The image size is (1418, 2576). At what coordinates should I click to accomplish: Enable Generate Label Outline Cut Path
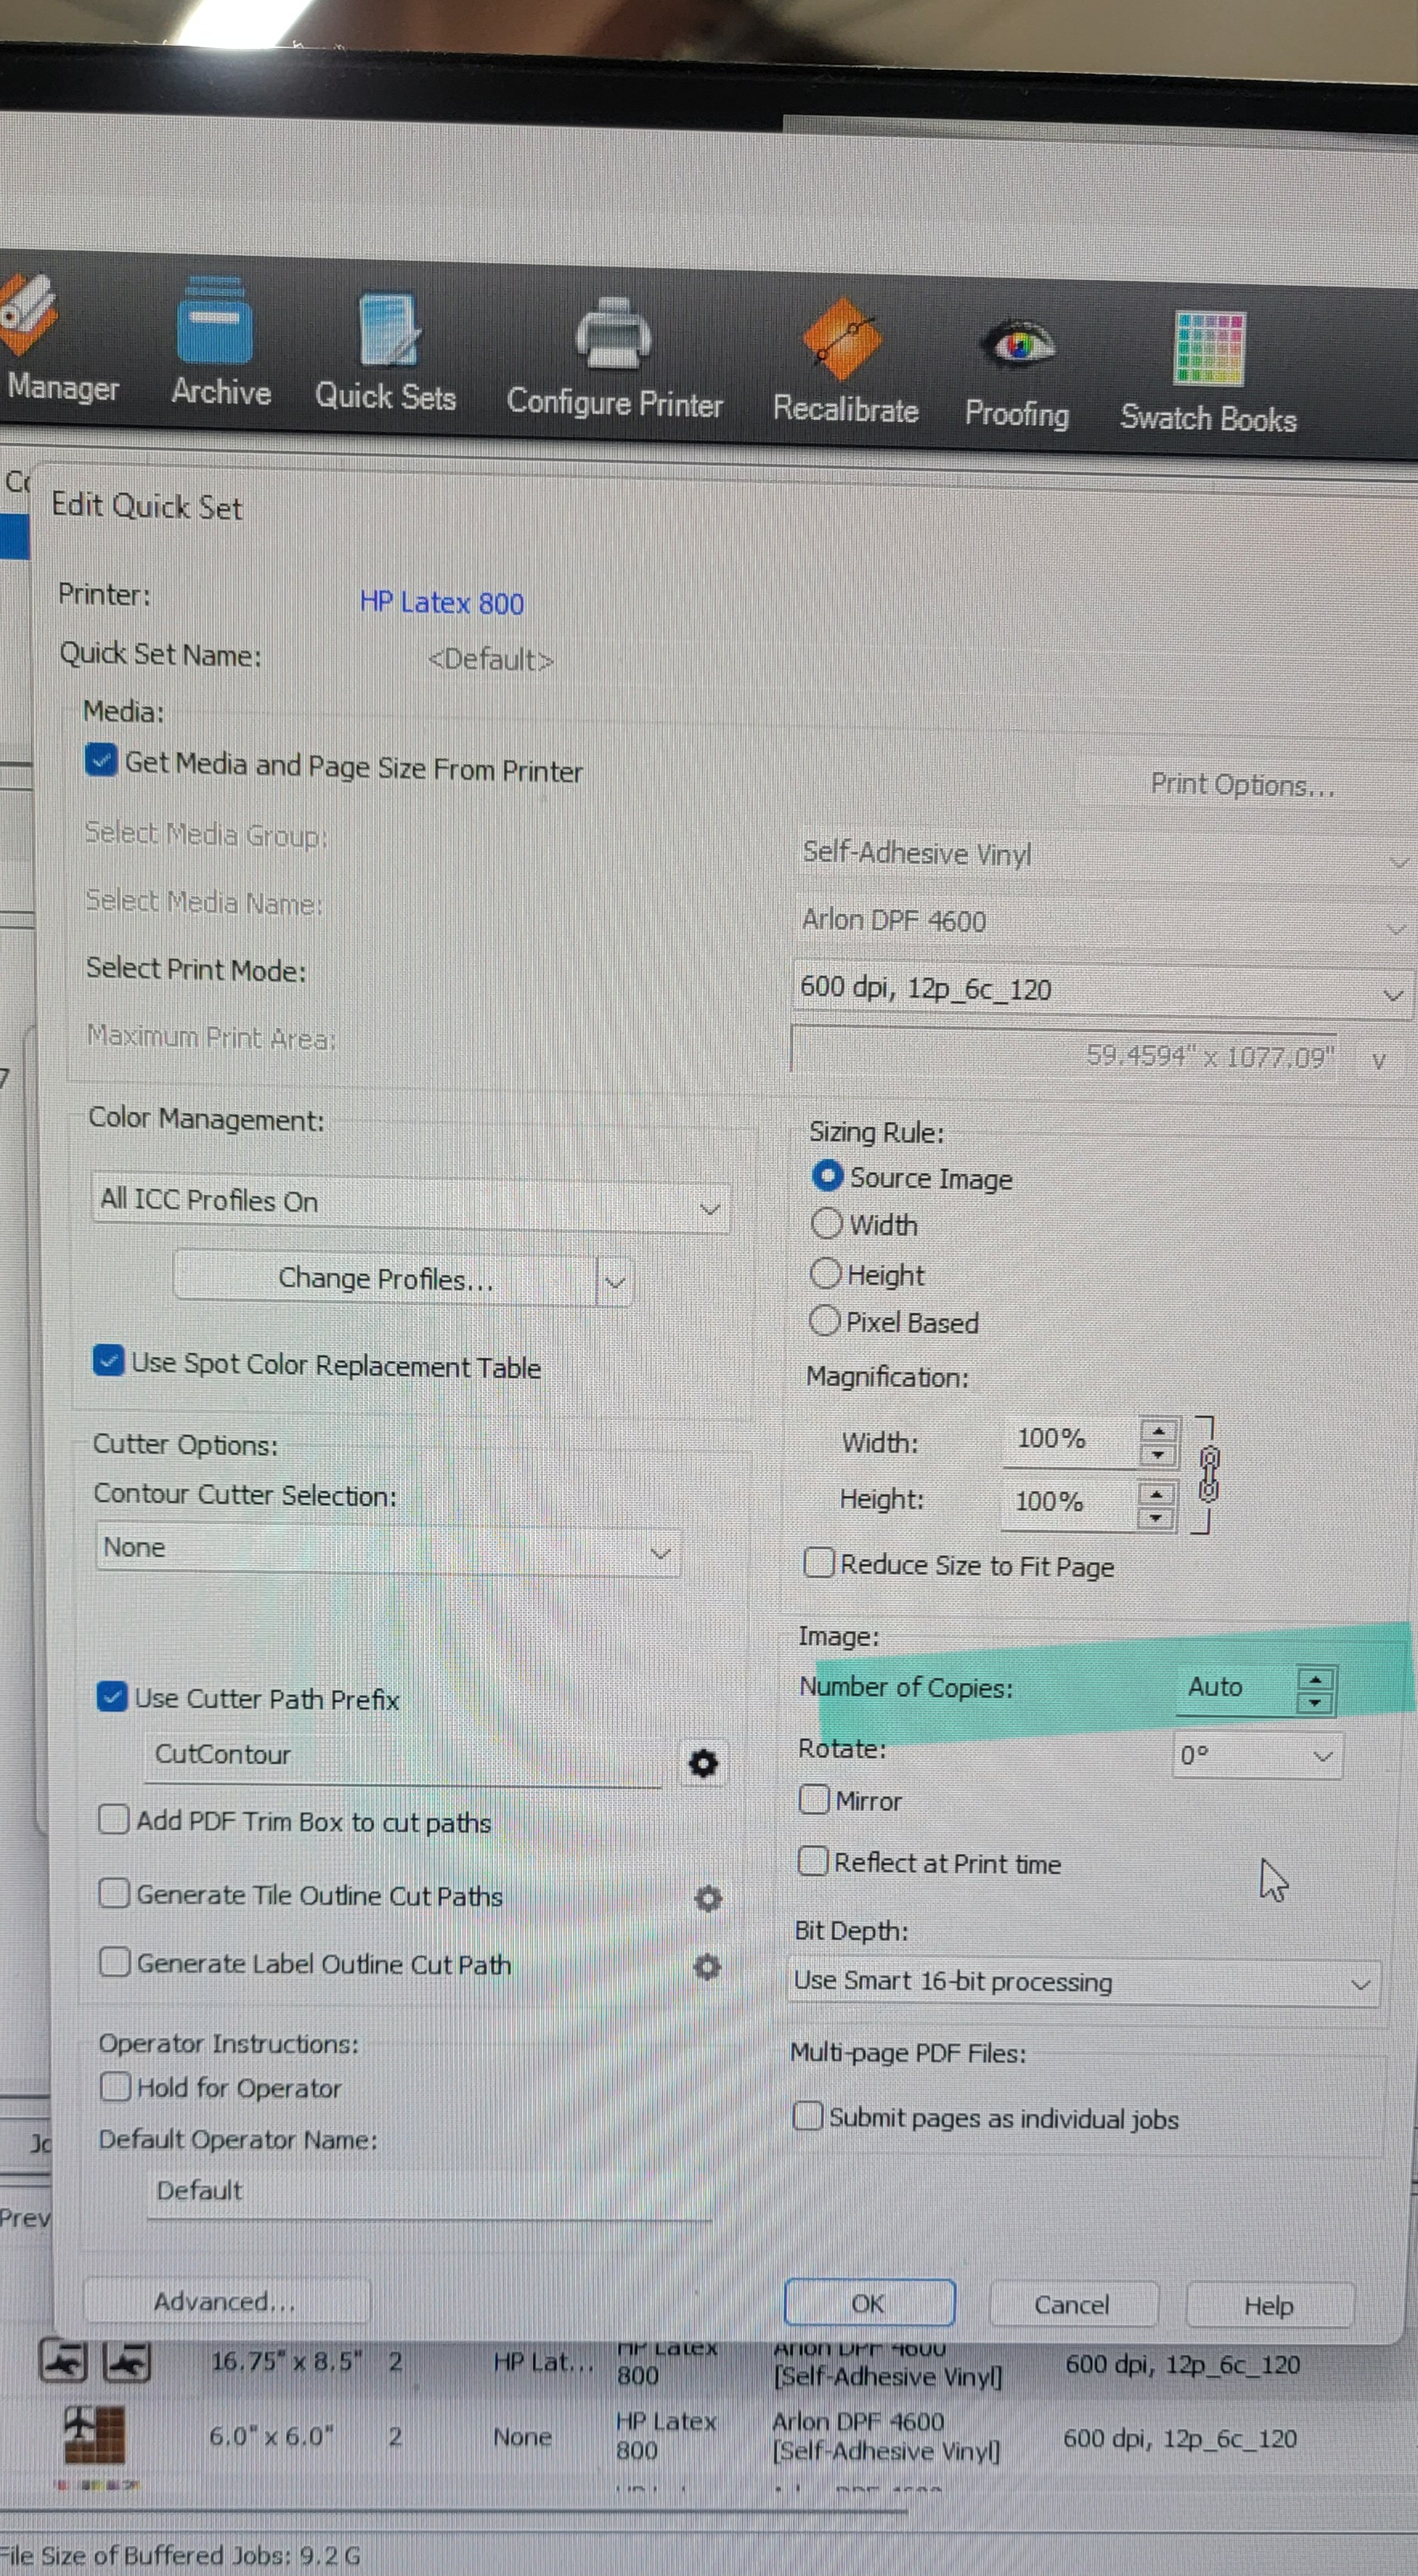pos(114,1962)
